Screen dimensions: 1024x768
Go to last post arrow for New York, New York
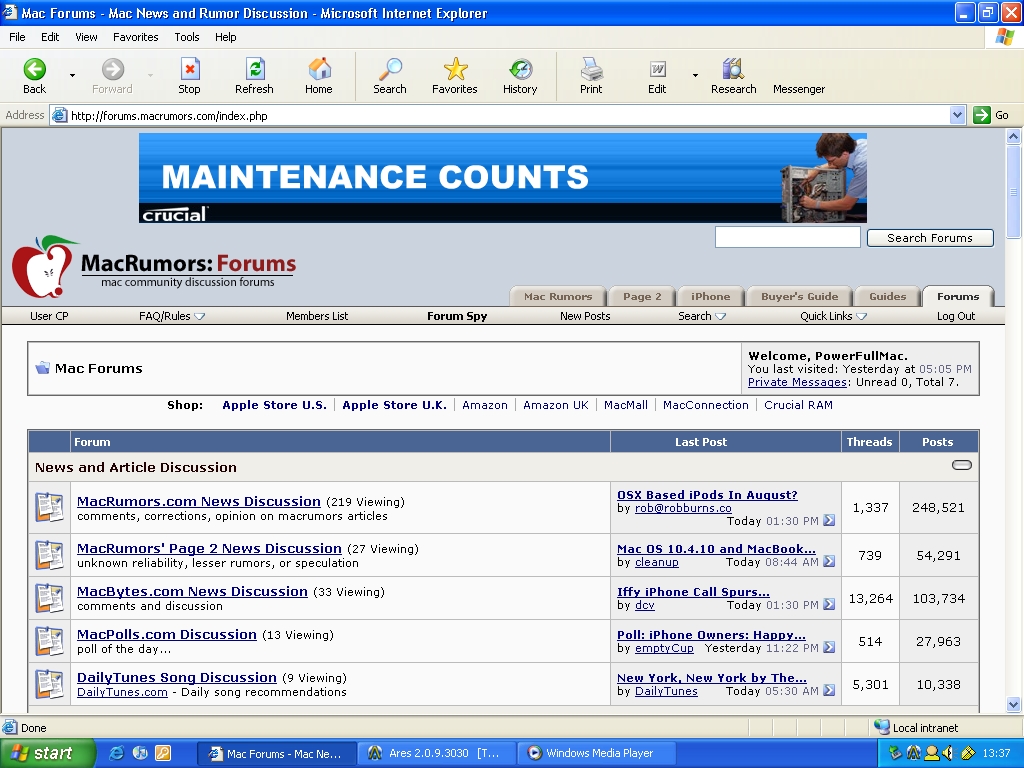(829, 691)
